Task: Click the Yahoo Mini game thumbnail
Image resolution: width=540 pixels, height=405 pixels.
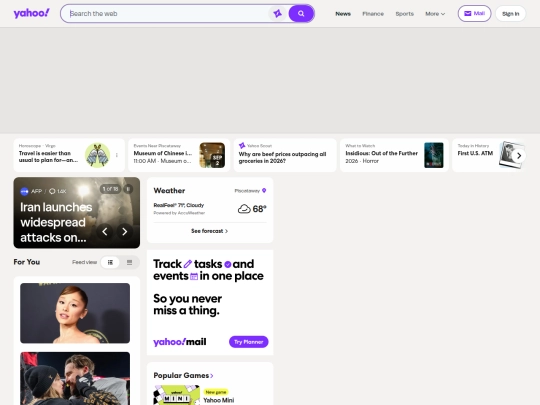Action: [176, 395]
